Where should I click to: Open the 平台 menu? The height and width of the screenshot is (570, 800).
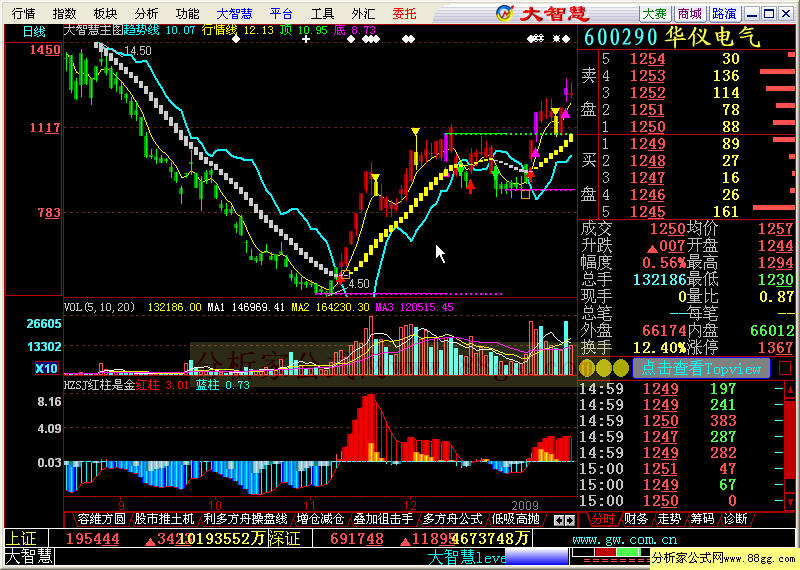[x=281, y=13]
